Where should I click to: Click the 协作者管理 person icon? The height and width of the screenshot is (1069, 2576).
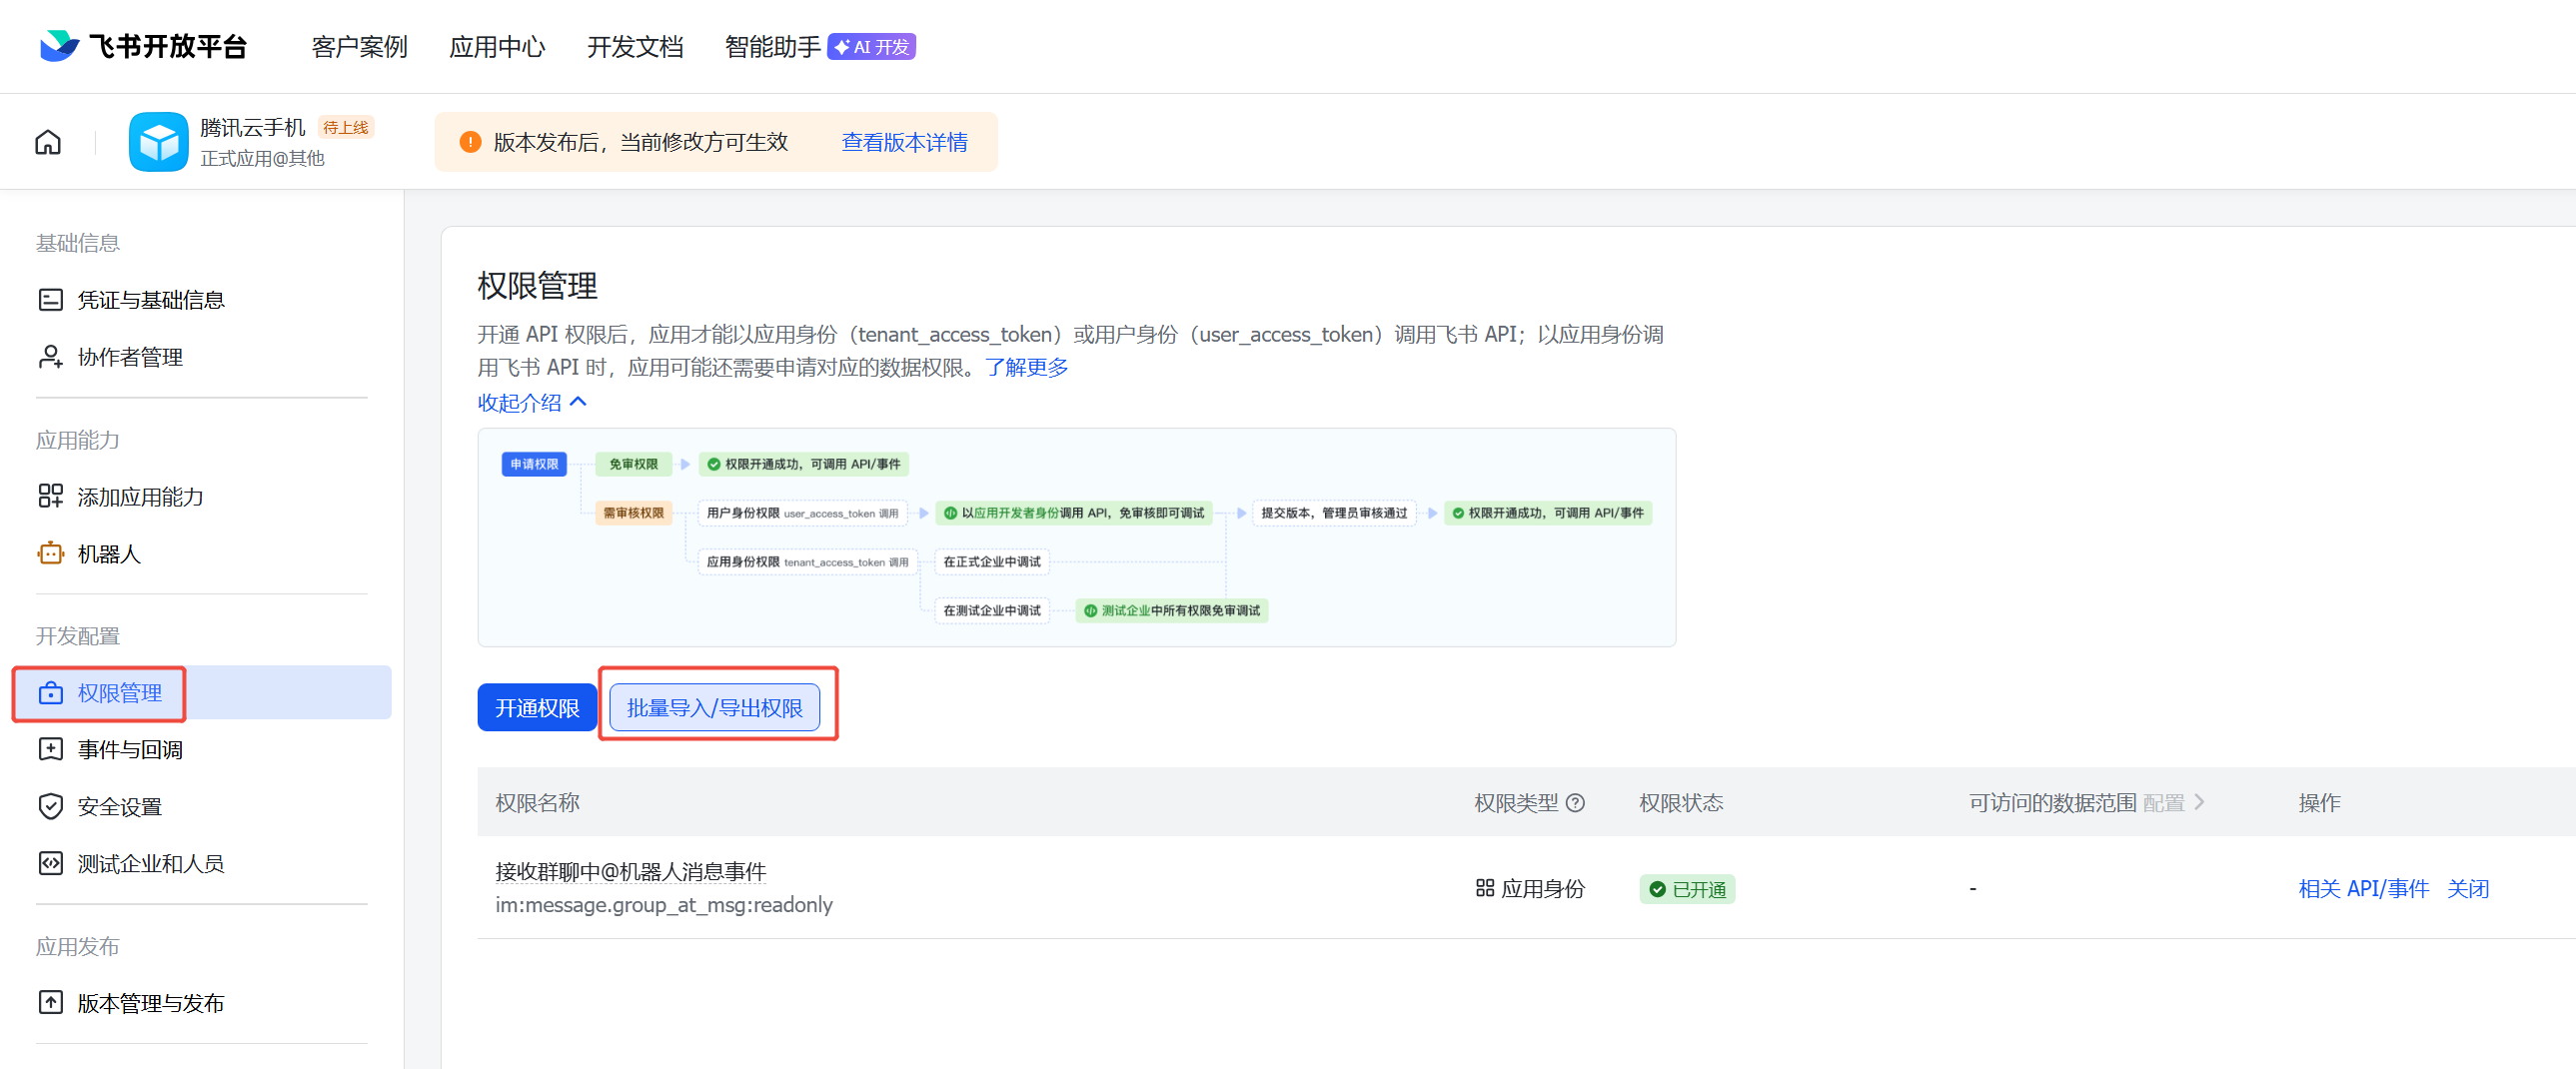click(x=50, y=357)
